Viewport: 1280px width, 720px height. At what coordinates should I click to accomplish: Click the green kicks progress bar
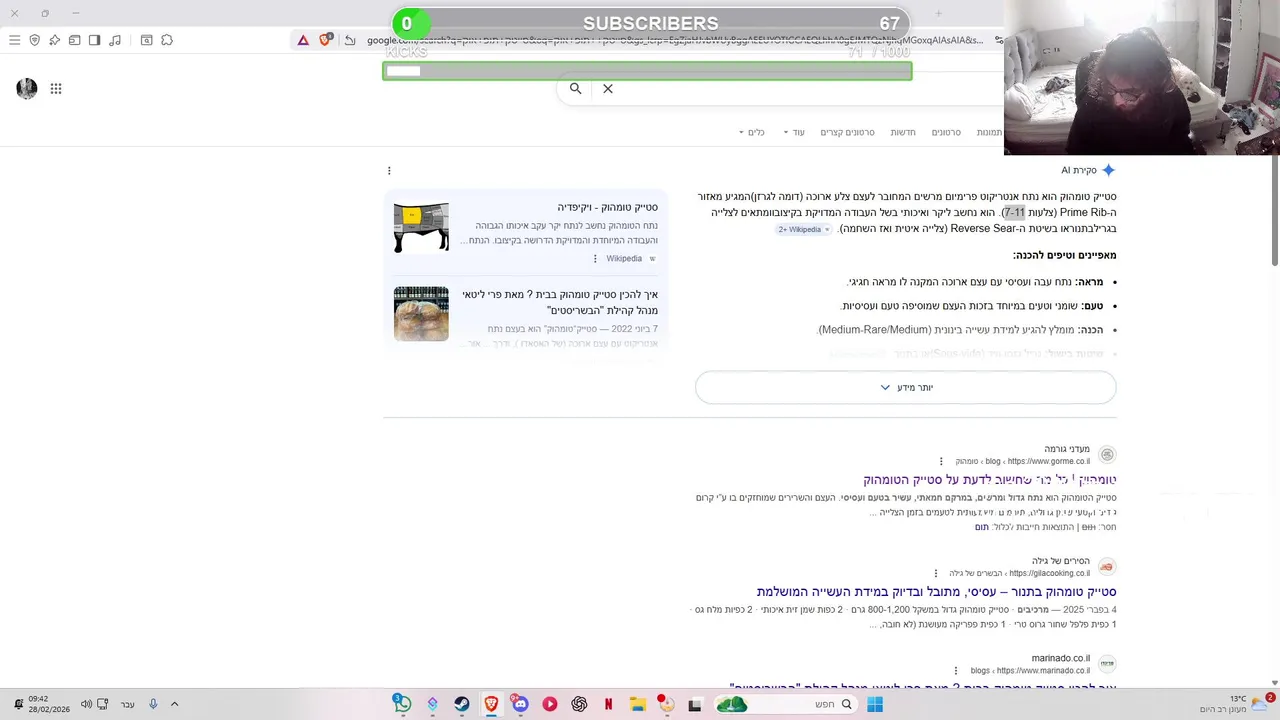(647, 71)
